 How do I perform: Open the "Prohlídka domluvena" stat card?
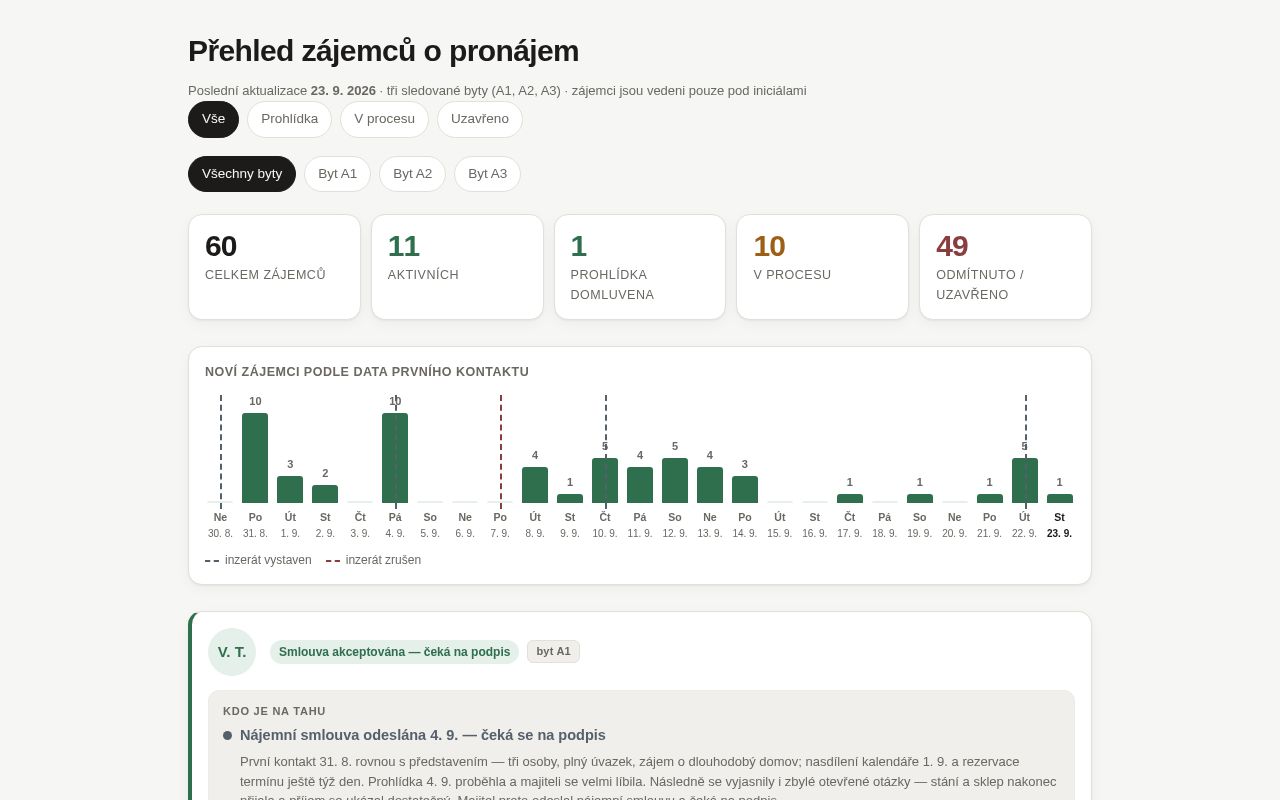[x=640, y=267]
